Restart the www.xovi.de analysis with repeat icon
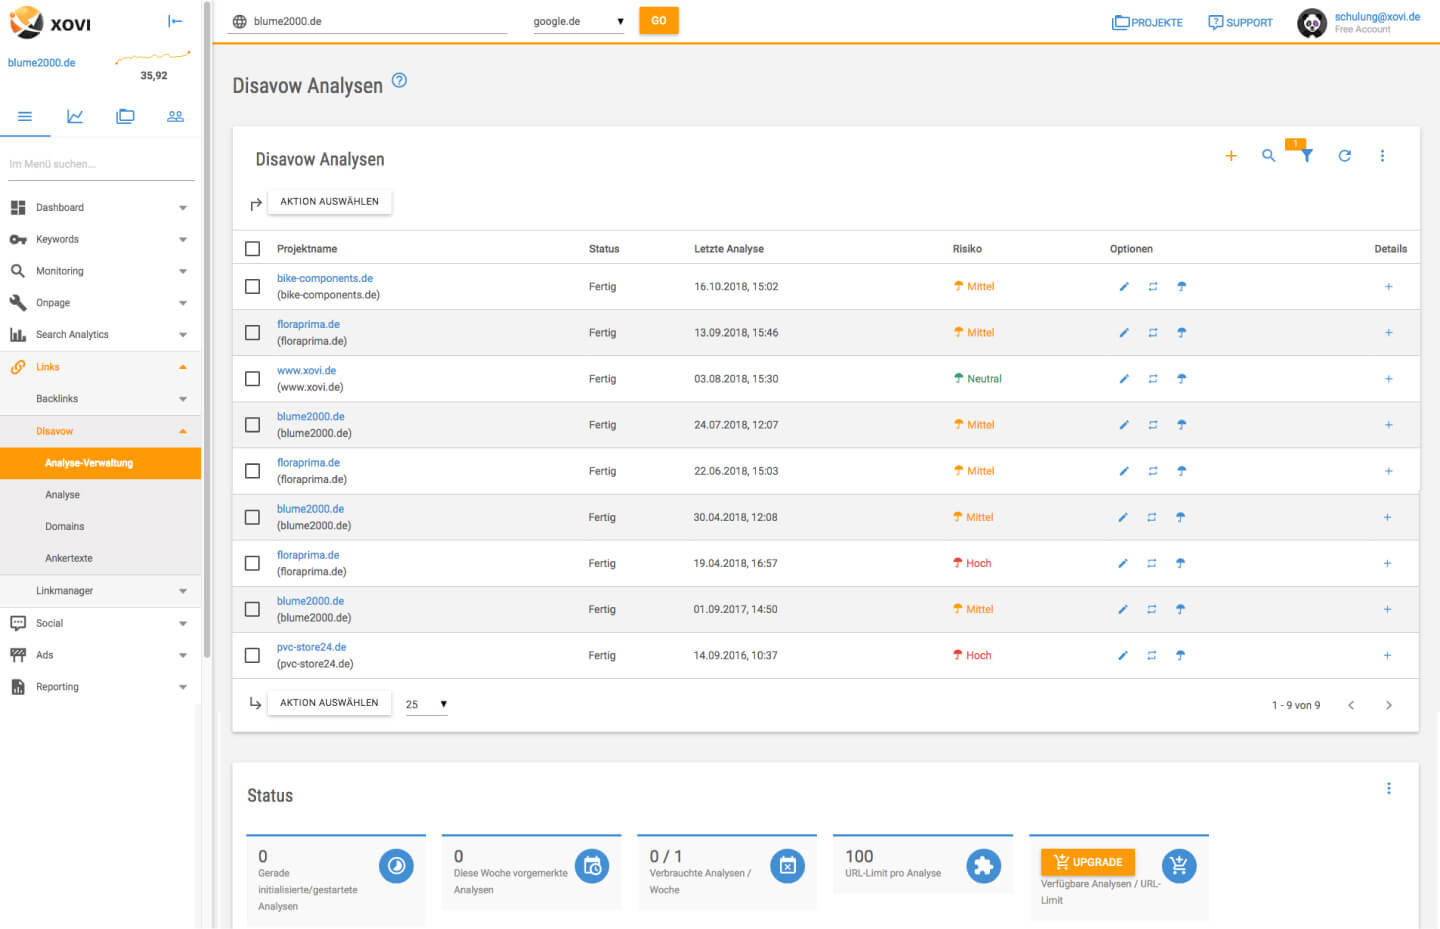The image size is (1440, 929). [x=1153, y=379]
